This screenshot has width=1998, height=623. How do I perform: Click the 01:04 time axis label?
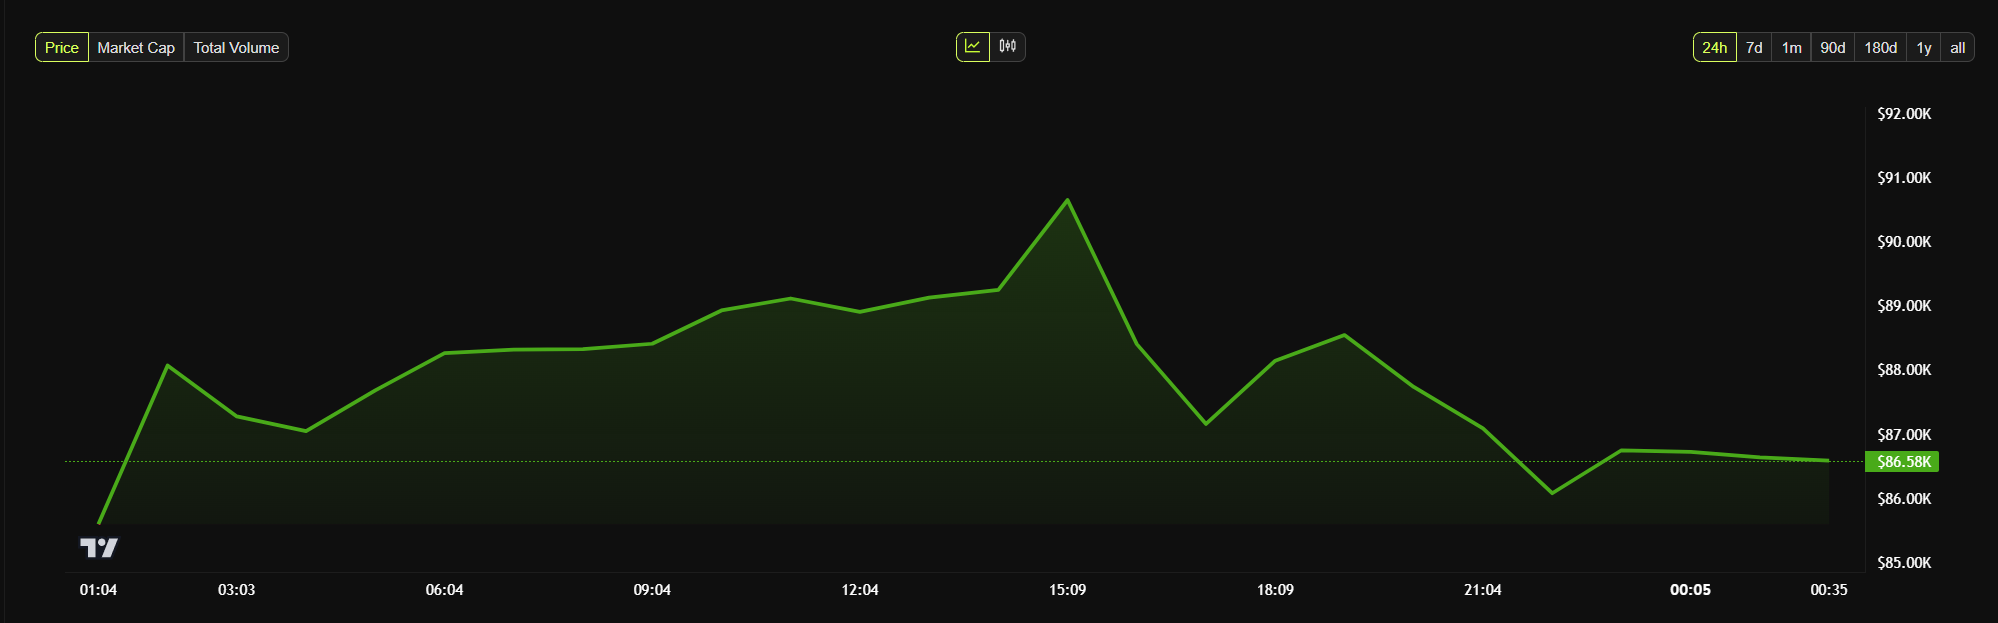click(98, 590)
